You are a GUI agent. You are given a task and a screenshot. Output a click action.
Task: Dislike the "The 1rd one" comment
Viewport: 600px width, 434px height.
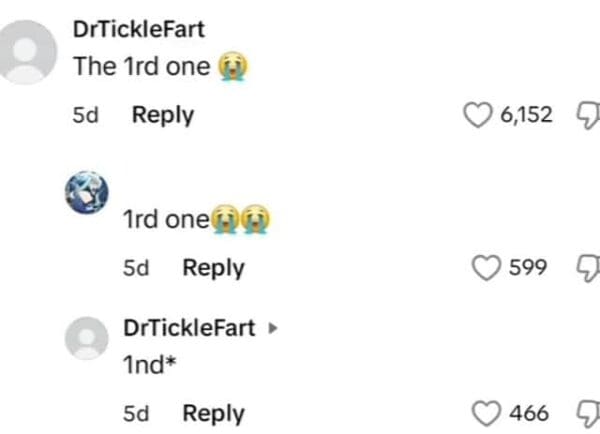(585, 115)
